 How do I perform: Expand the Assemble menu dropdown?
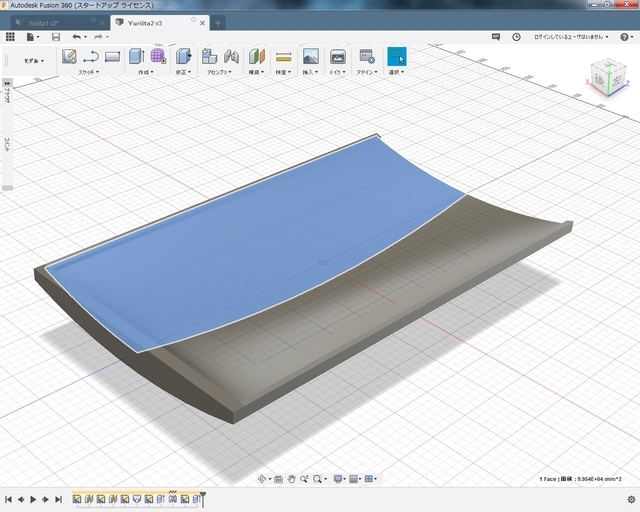point(219,72)
